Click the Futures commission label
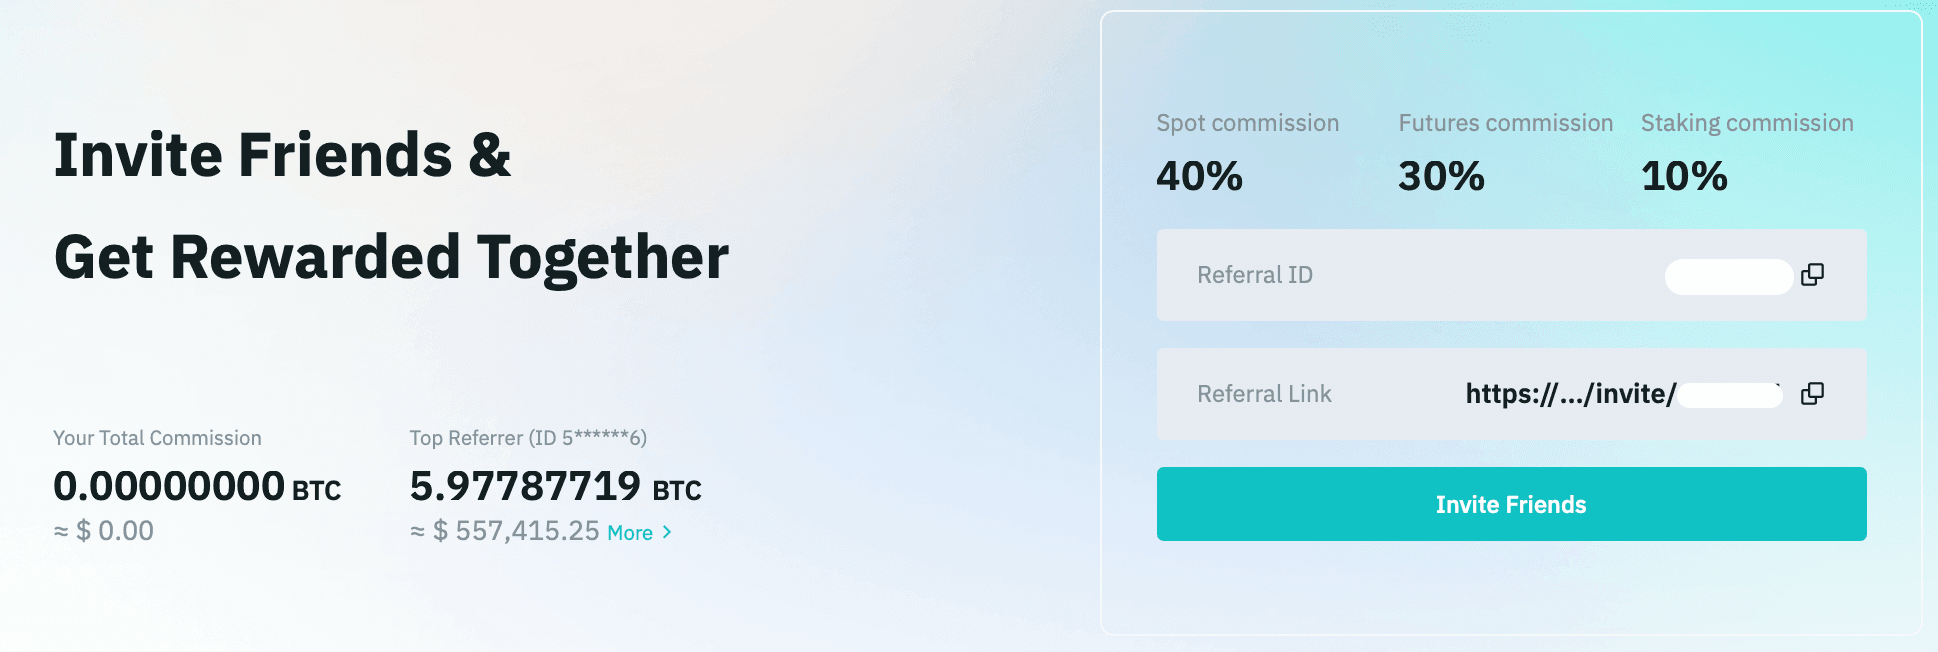This screenshot has height=652, width=1938. click(x=1505, y=123)
